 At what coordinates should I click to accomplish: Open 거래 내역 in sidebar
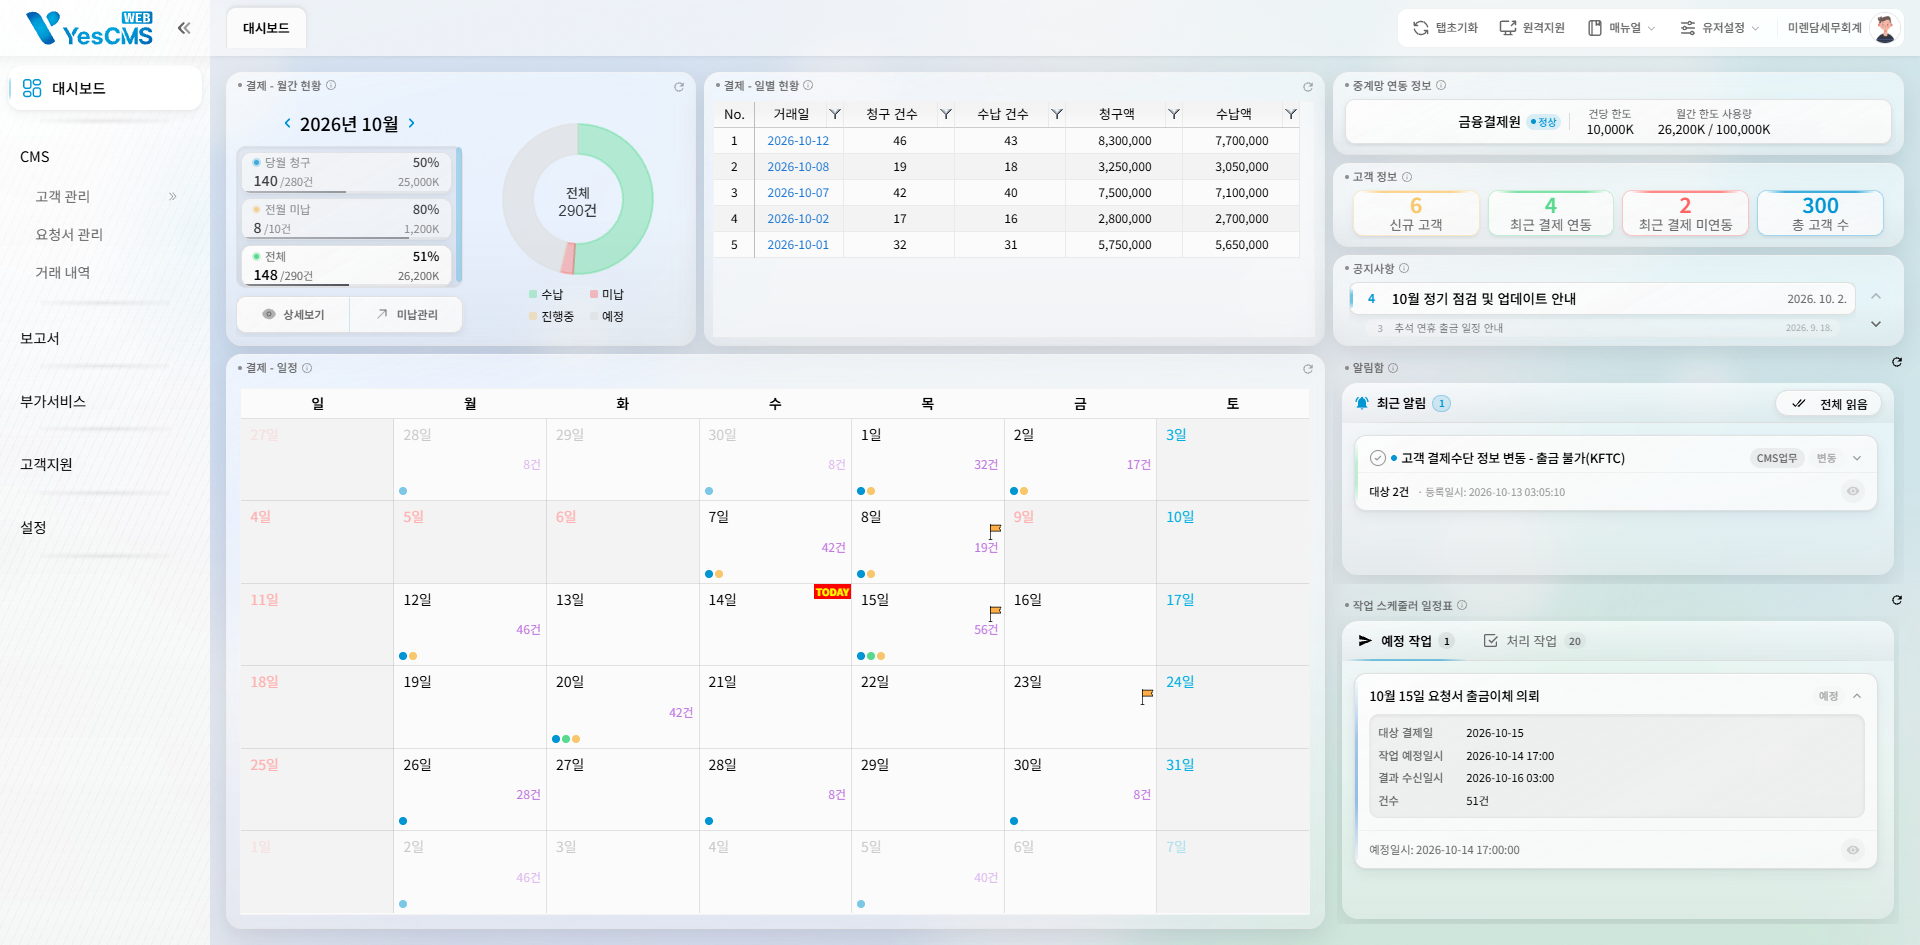[x=63, y=272]
